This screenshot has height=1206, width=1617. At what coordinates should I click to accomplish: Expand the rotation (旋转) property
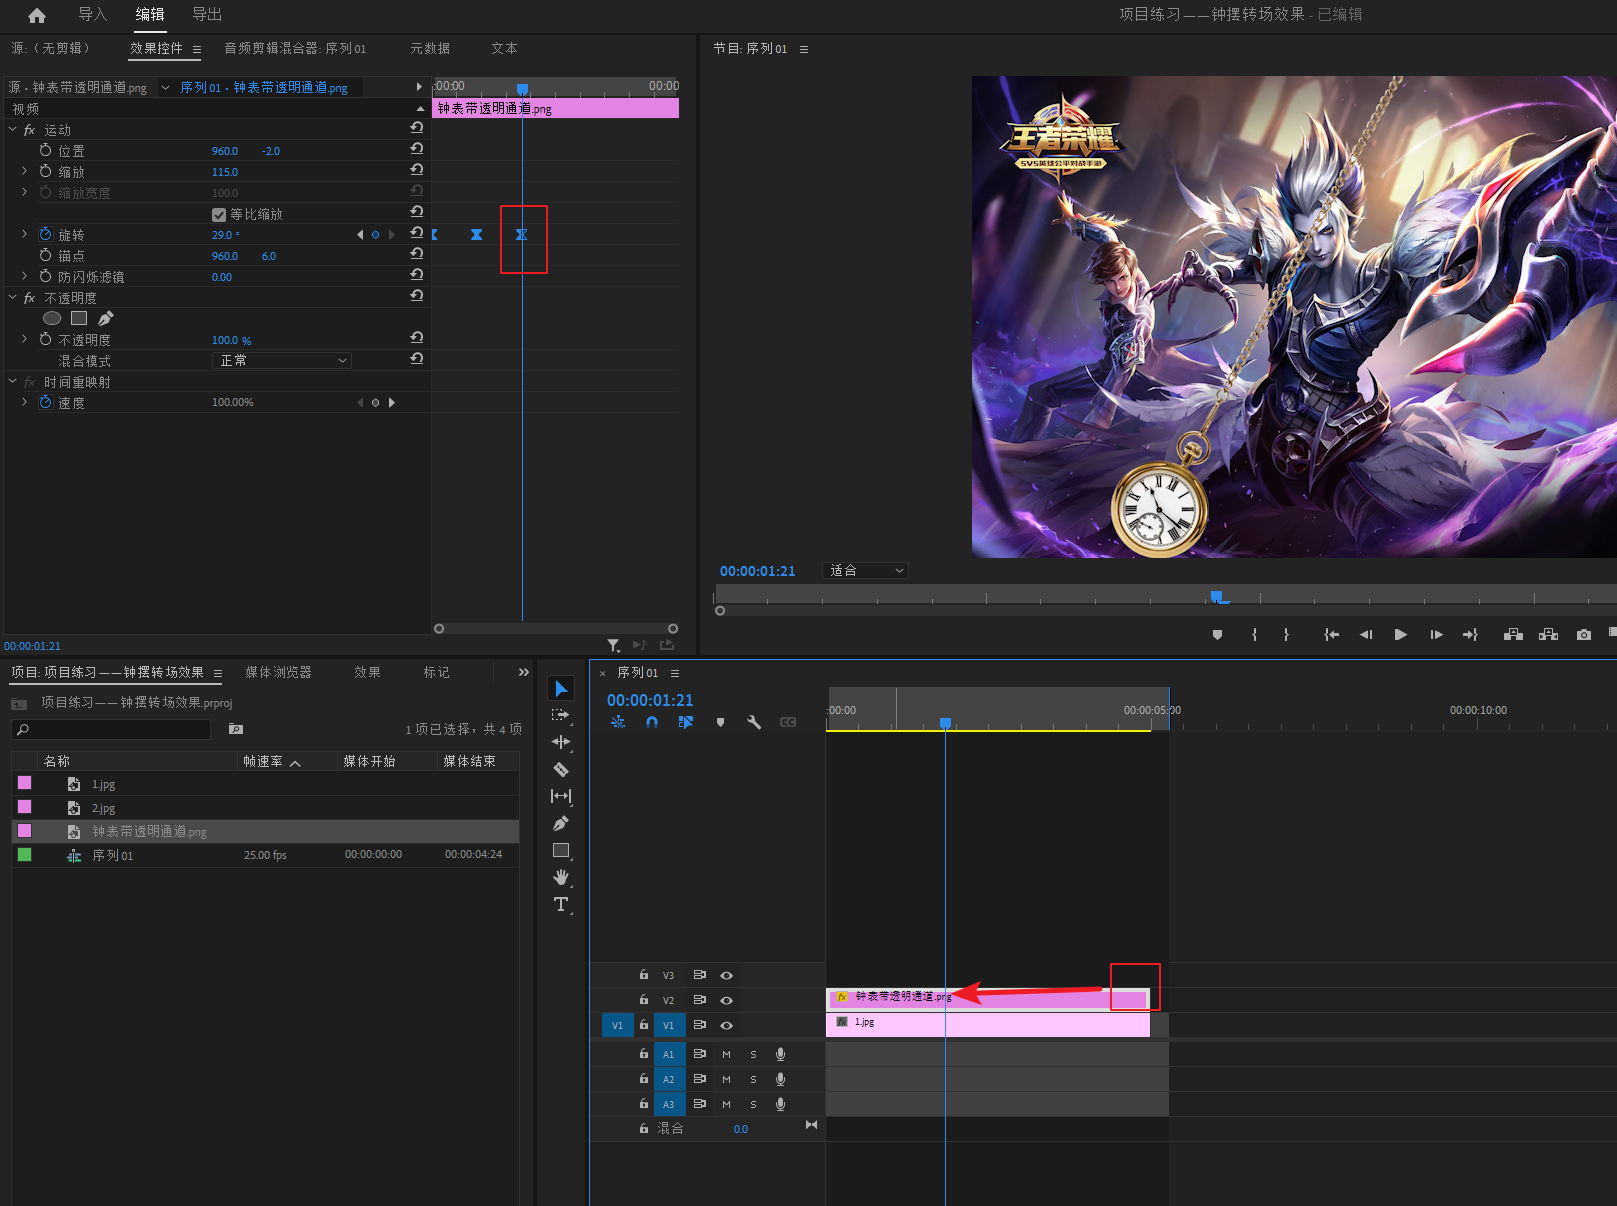pyautogui.click(x=25, y=234)
